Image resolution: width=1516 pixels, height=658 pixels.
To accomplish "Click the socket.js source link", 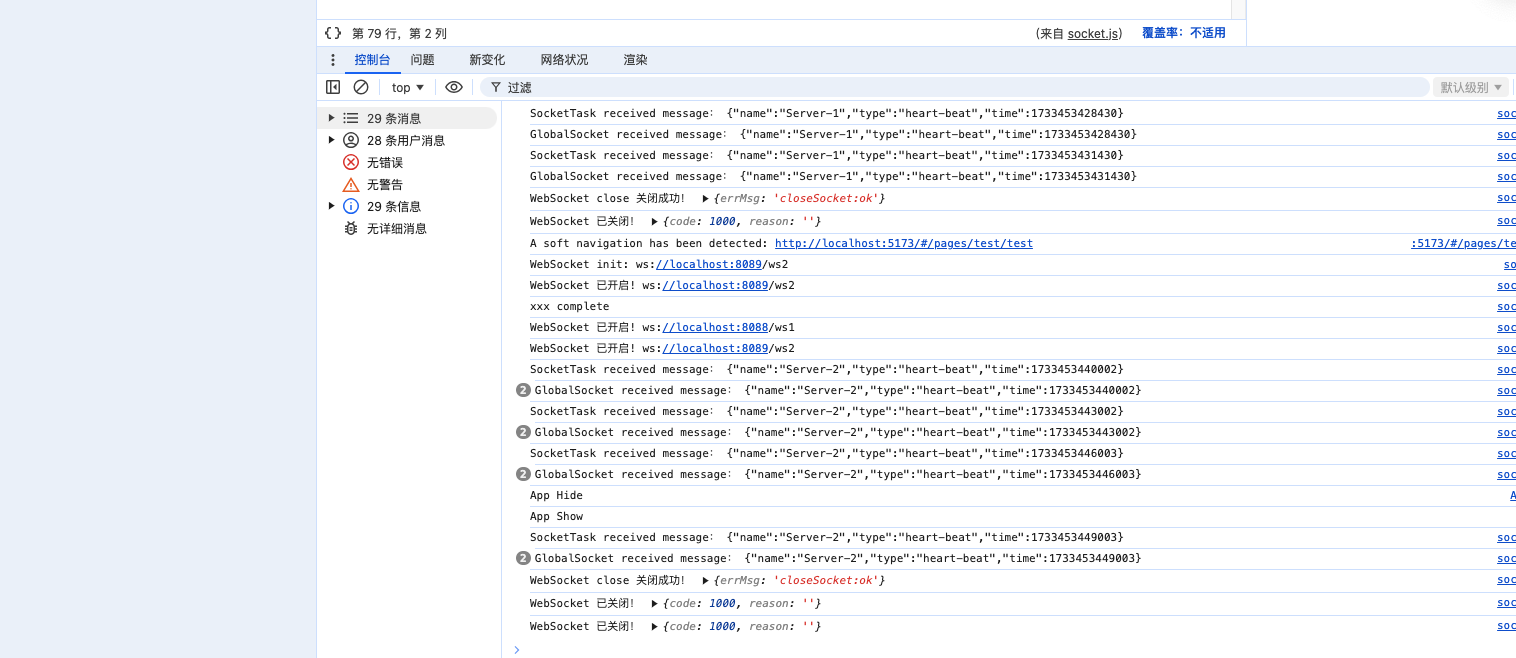I will click(x=1092, y=33).
